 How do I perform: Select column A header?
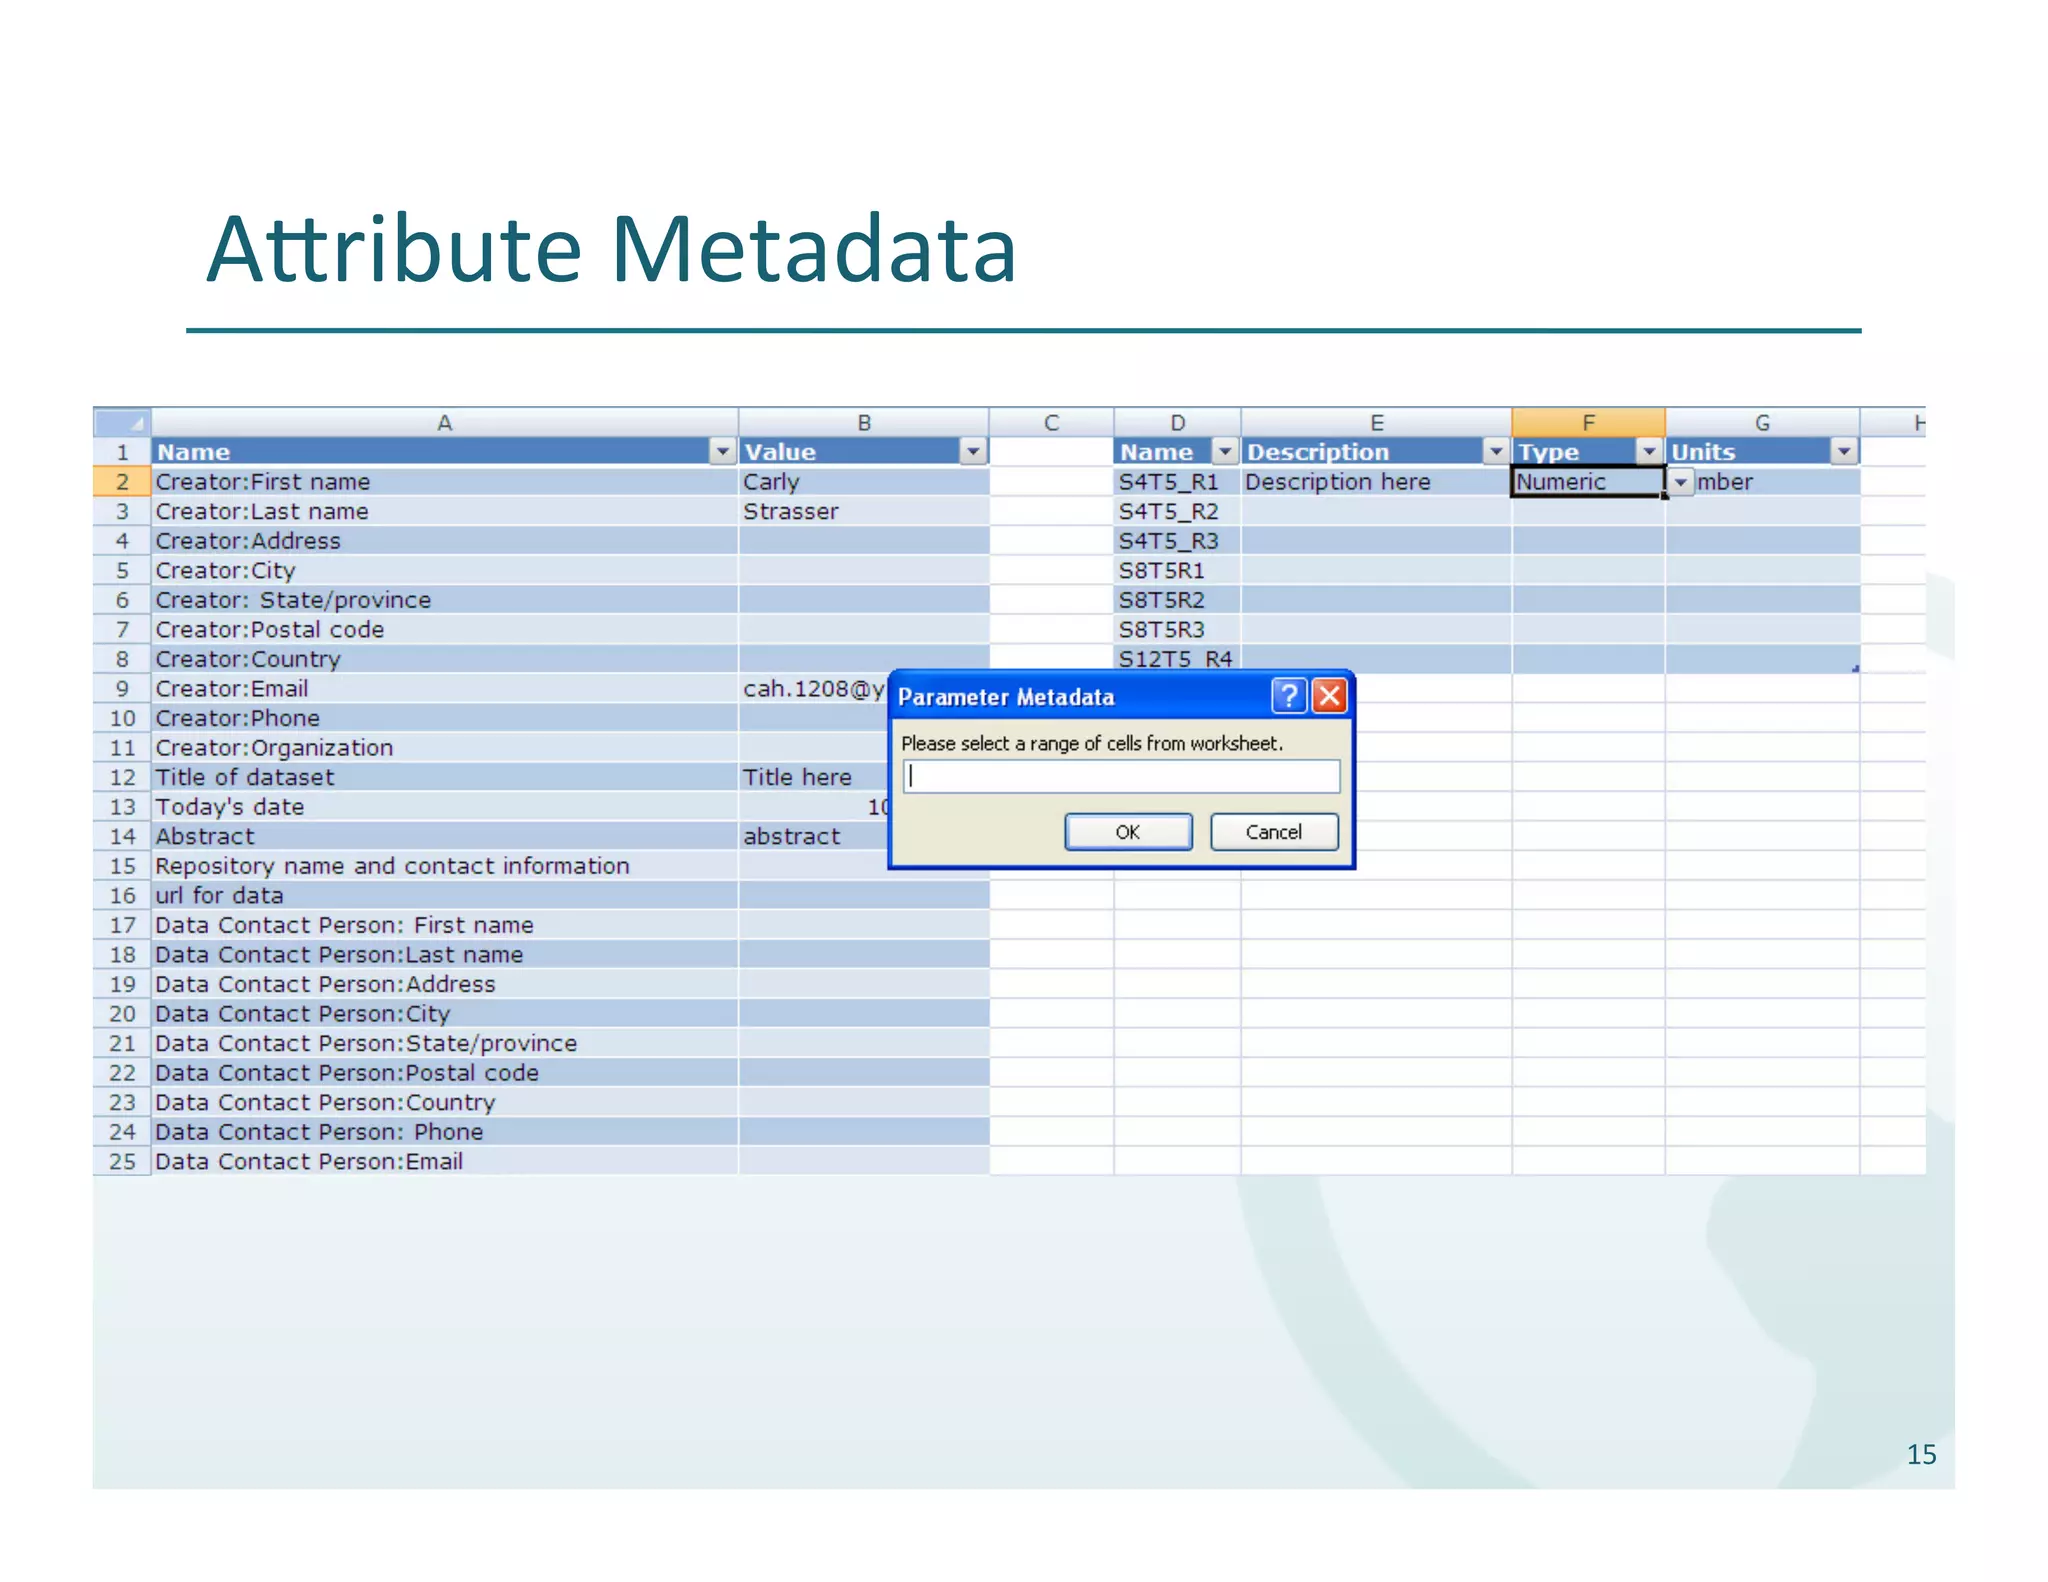445,422
